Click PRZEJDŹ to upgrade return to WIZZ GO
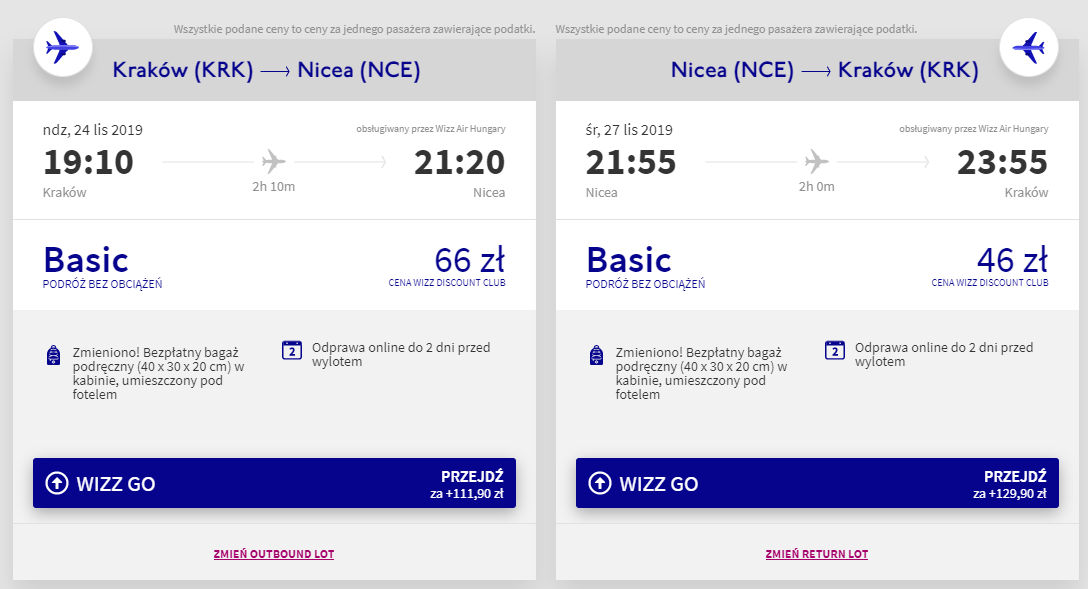Screen dimensions: 1088x589 pos(1015,475)
